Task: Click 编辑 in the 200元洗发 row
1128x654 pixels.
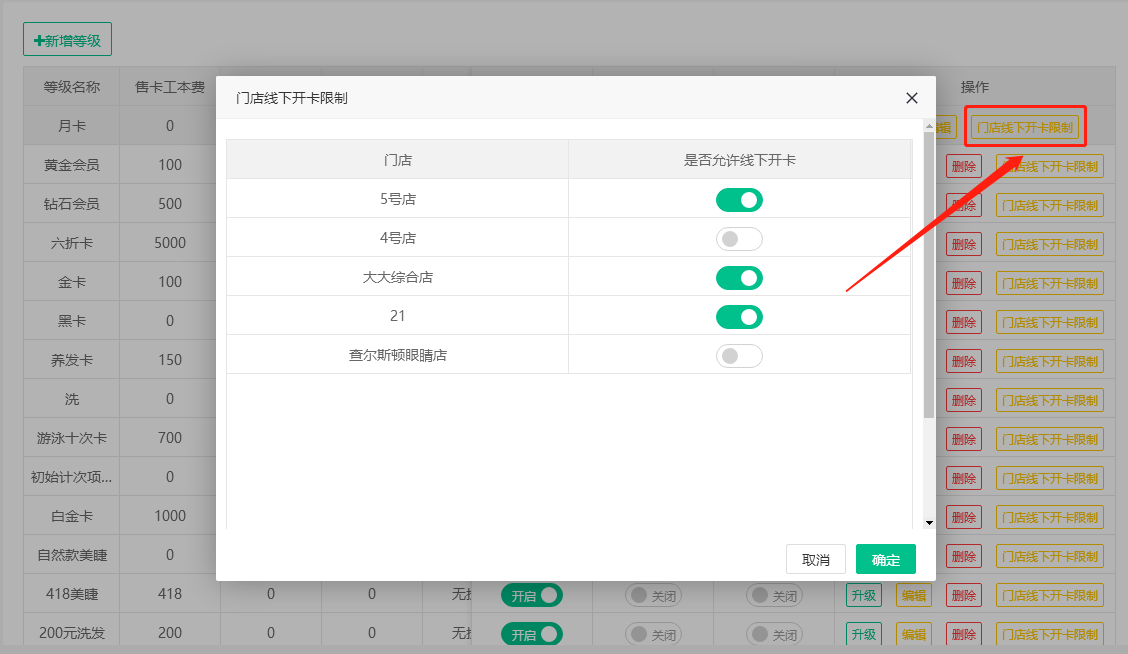Action: [913, 634]
